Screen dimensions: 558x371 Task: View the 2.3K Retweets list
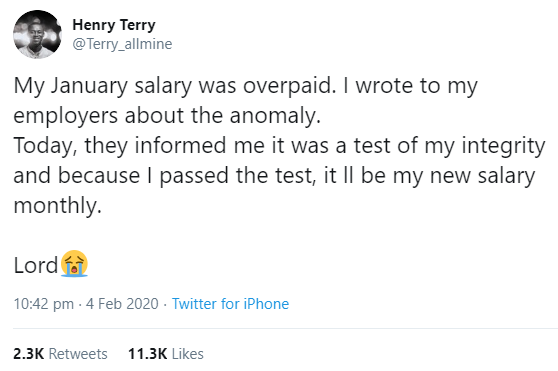[x=60, y=354]
